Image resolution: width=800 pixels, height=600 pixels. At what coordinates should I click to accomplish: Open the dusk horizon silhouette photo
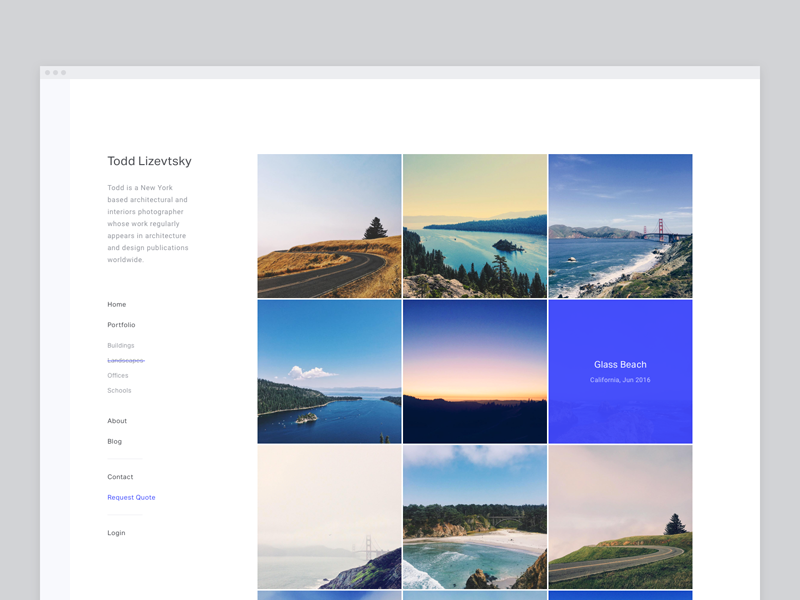coord(475,371)
